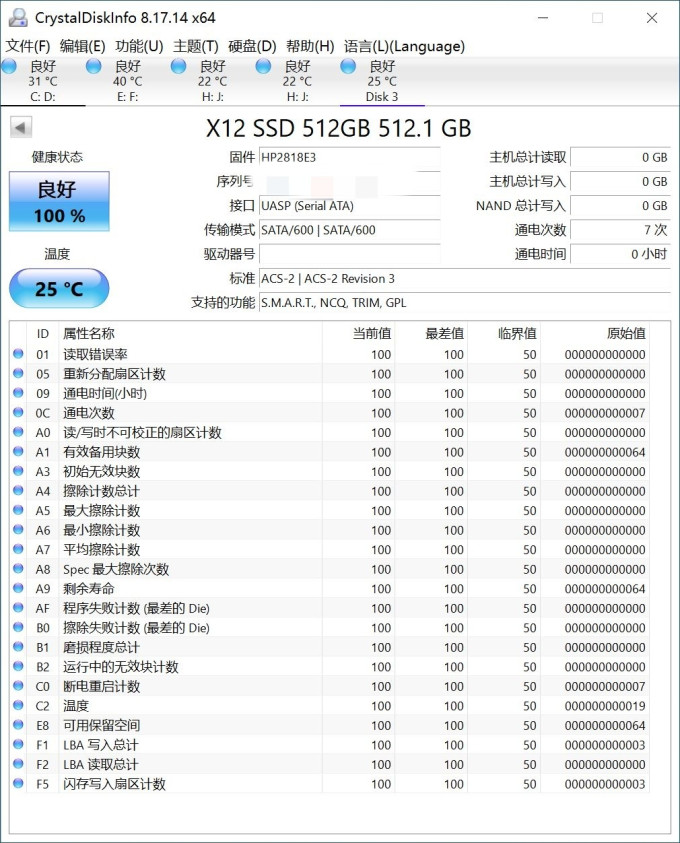Select the 运行中的无效块计数 row
680x843 pixels.
[x=330, y=667]
